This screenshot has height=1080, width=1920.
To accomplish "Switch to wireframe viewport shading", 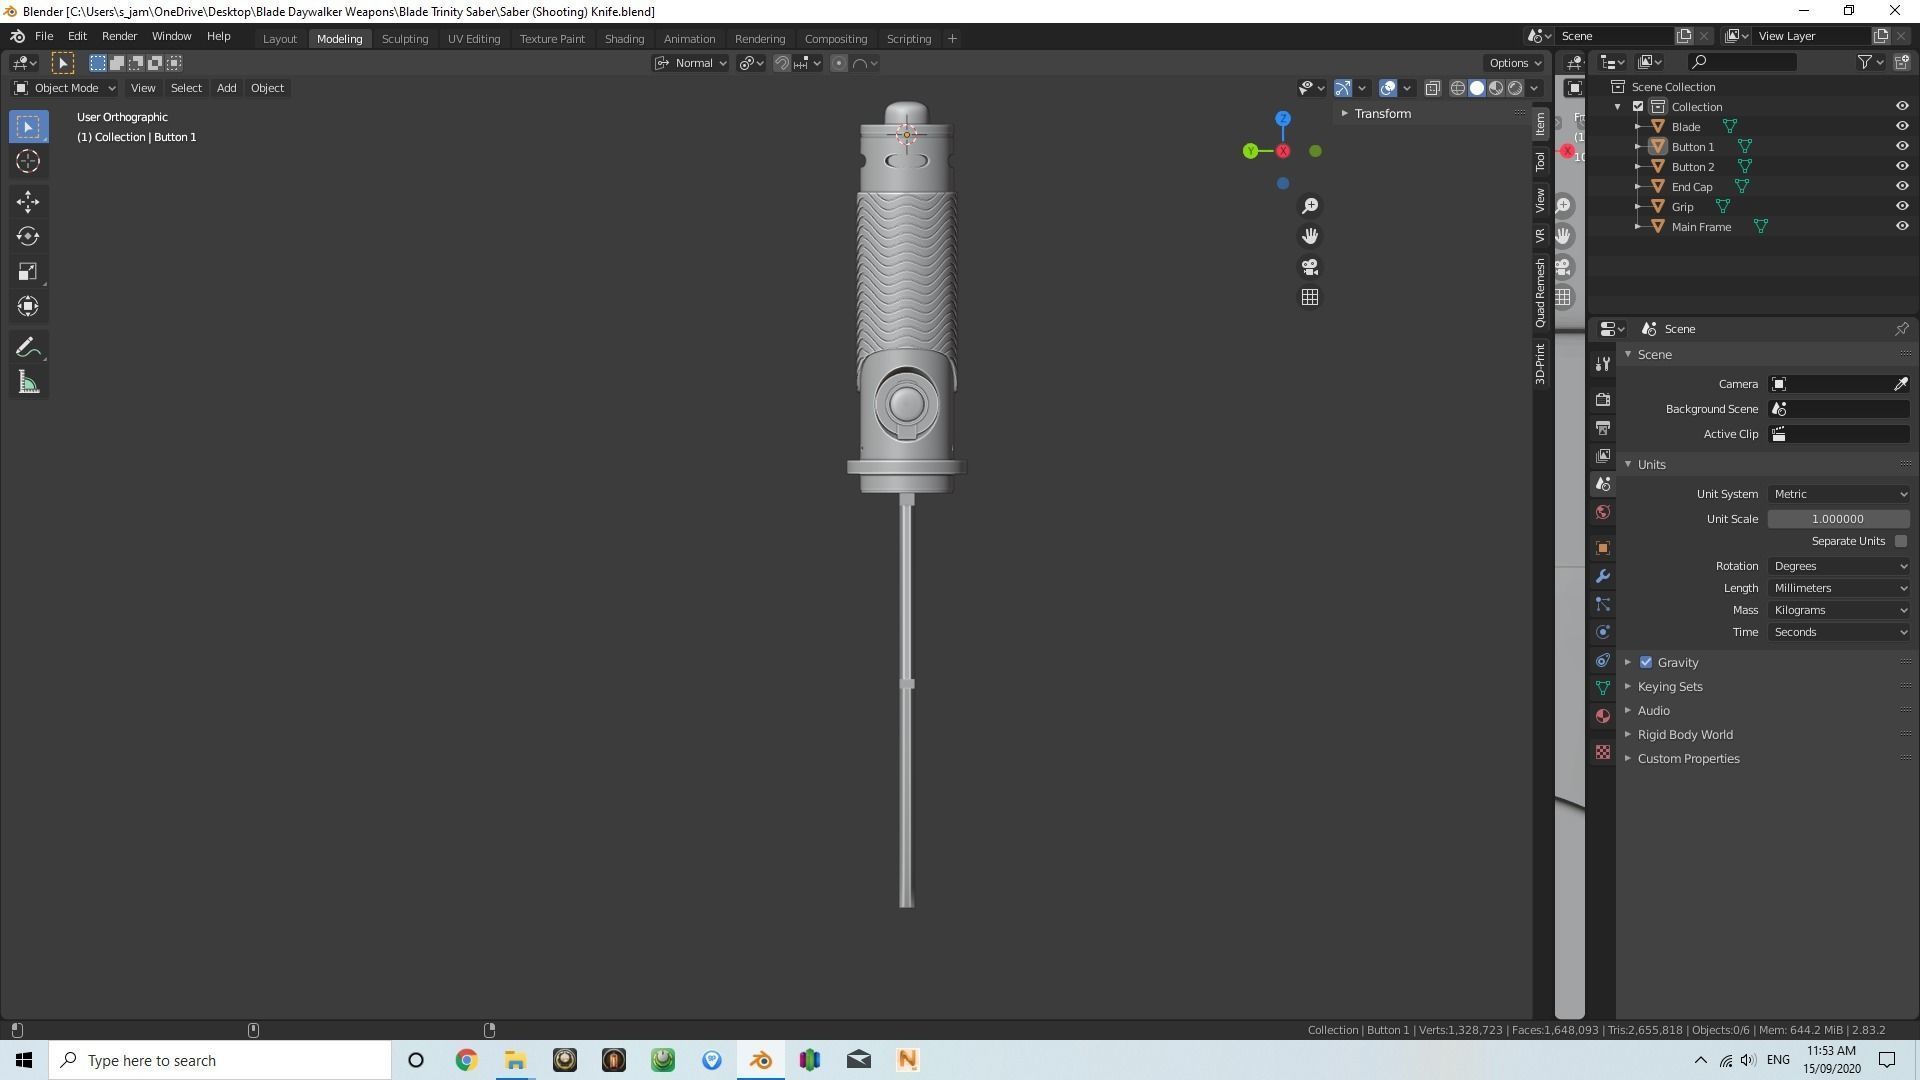I will [x=1458, y=88].
